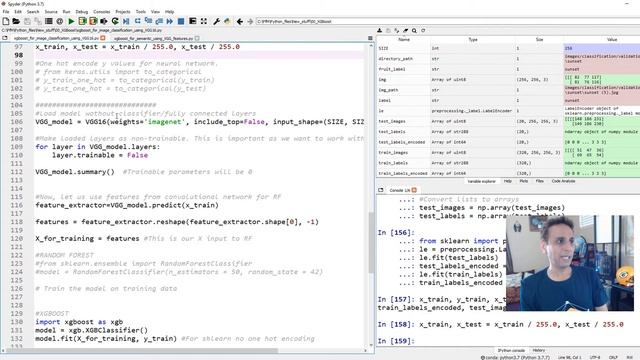Open the Tools menu
The image size is (640, 360).
coord(141,12)
